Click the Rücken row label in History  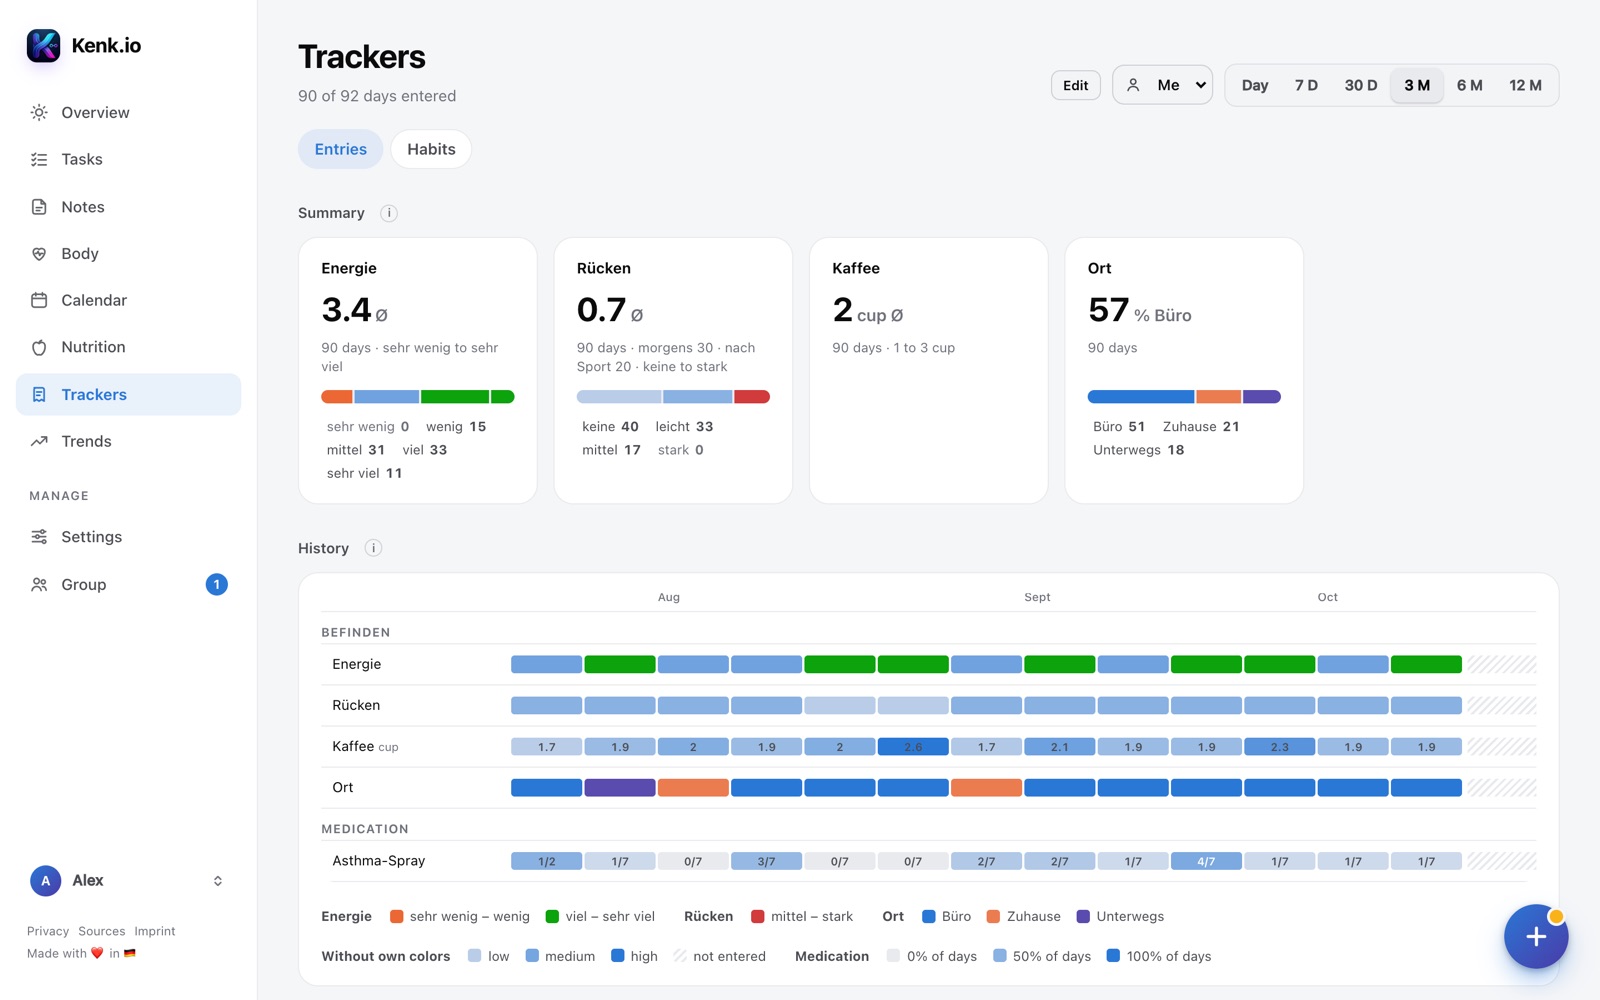pyautogui.click(x=356, y=705)
